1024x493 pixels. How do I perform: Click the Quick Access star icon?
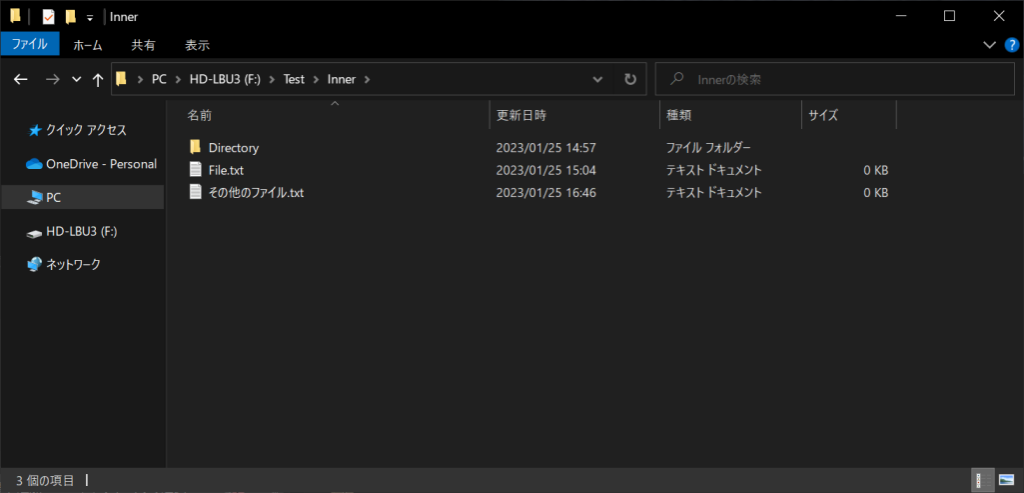pyautogui.click(x=35, y=131)
